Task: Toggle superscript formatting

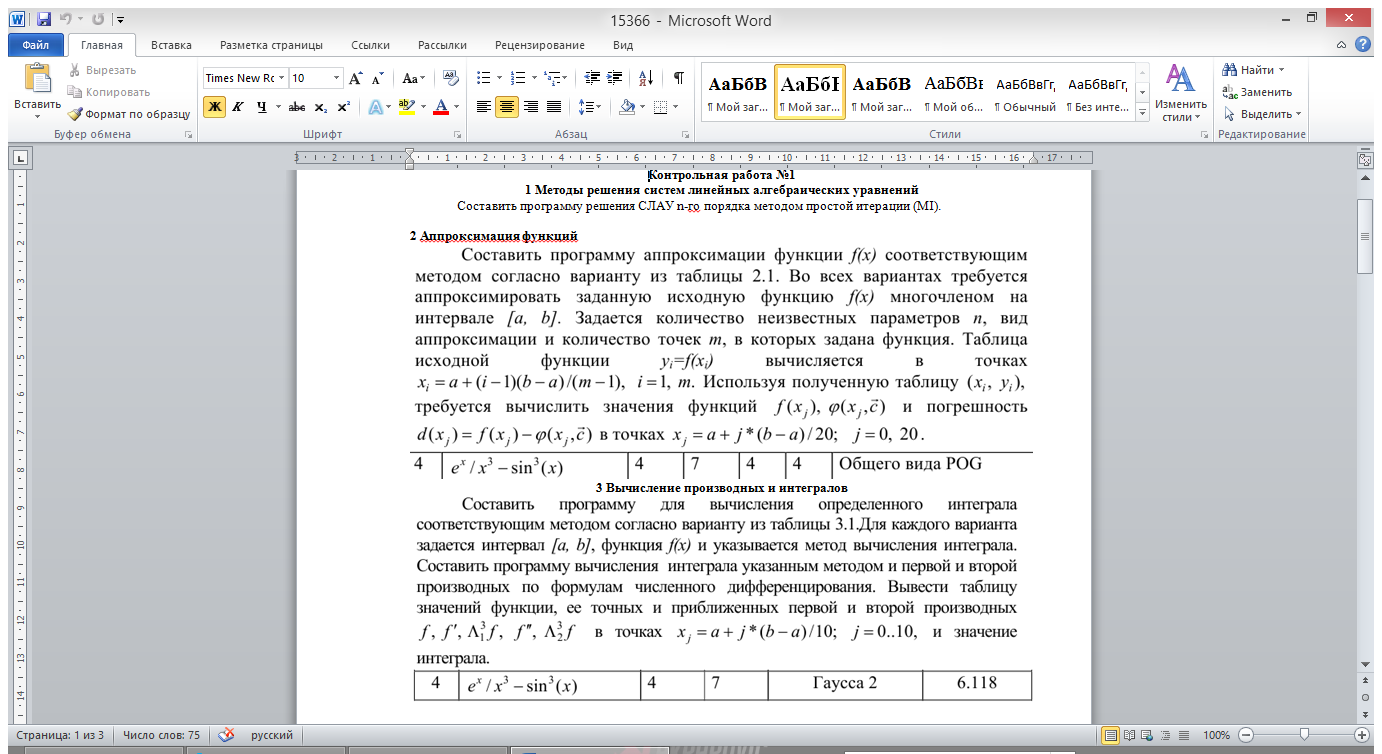Action: click(x=343, y=107)
